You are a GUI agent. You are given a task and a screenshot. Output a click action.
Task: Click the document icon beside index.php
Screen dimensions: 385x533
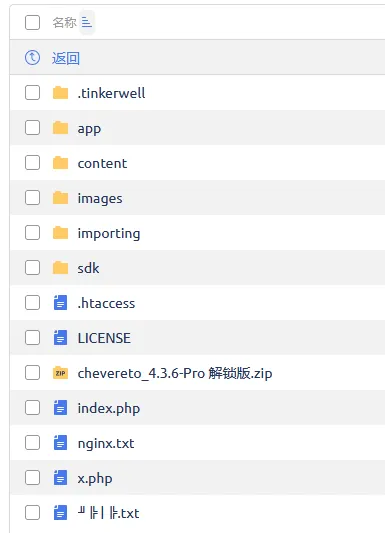[60, 408]
